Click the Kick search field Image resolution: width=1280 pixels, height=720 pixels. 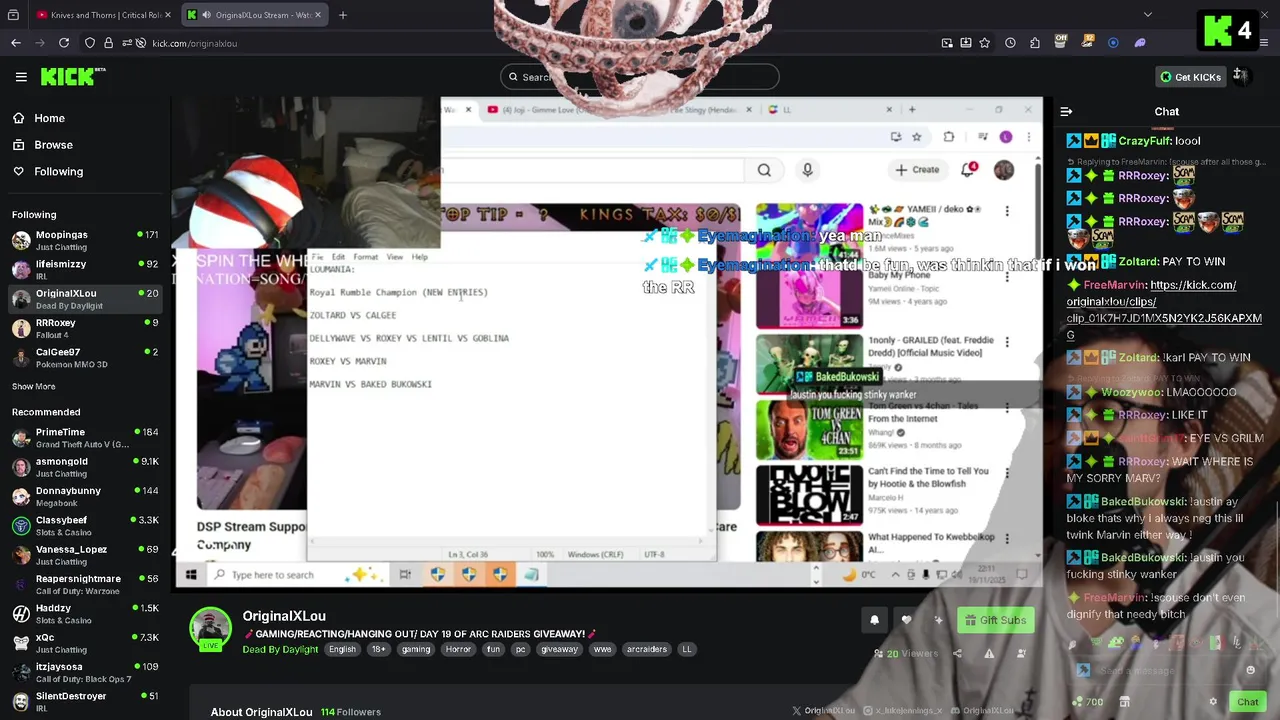coord(640,77)
